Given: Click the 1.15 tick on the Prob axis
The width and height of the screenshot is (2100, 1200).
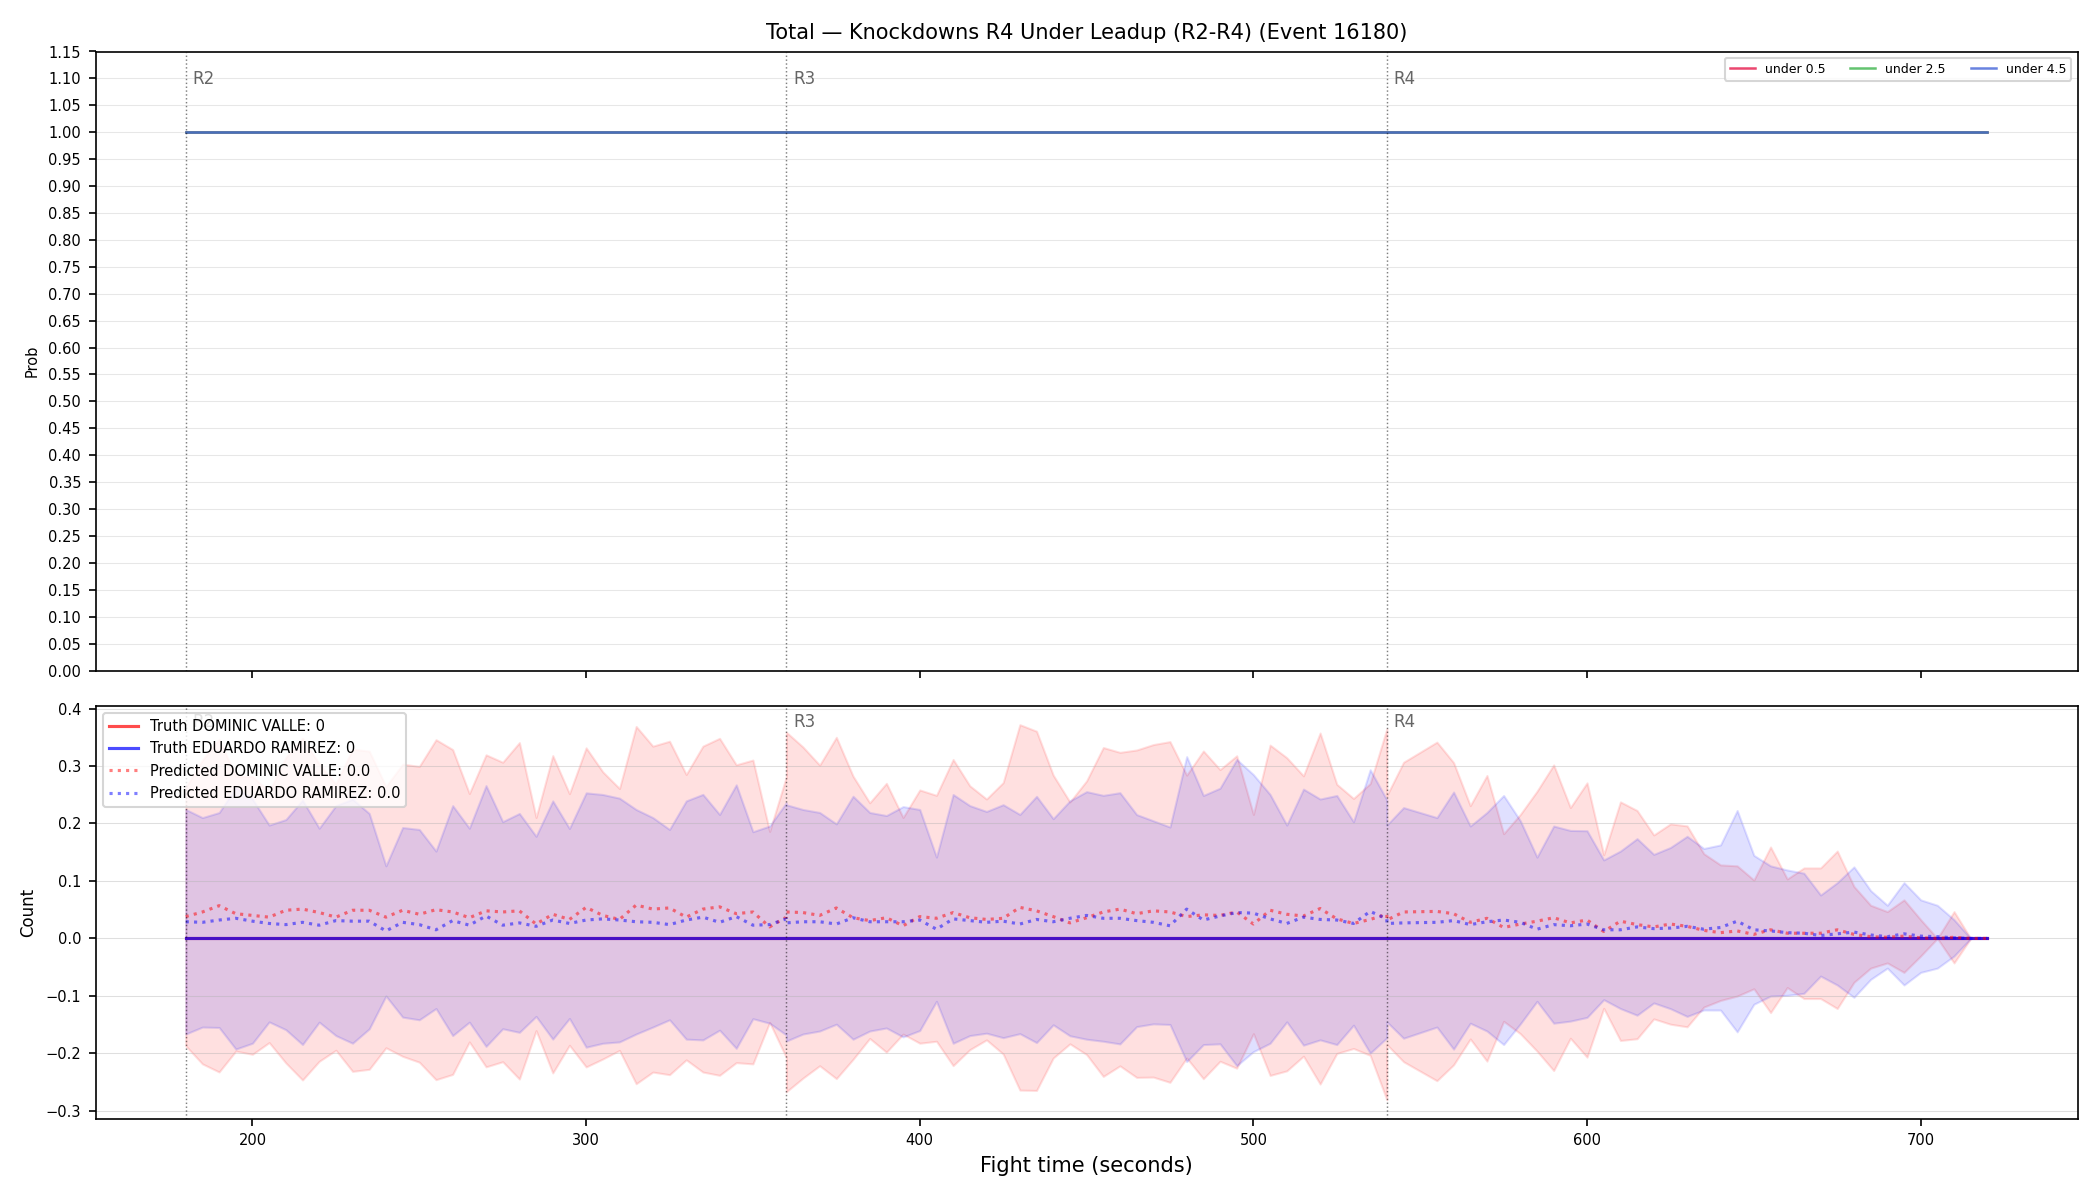Looking at the screenshot, I should 65,52.
